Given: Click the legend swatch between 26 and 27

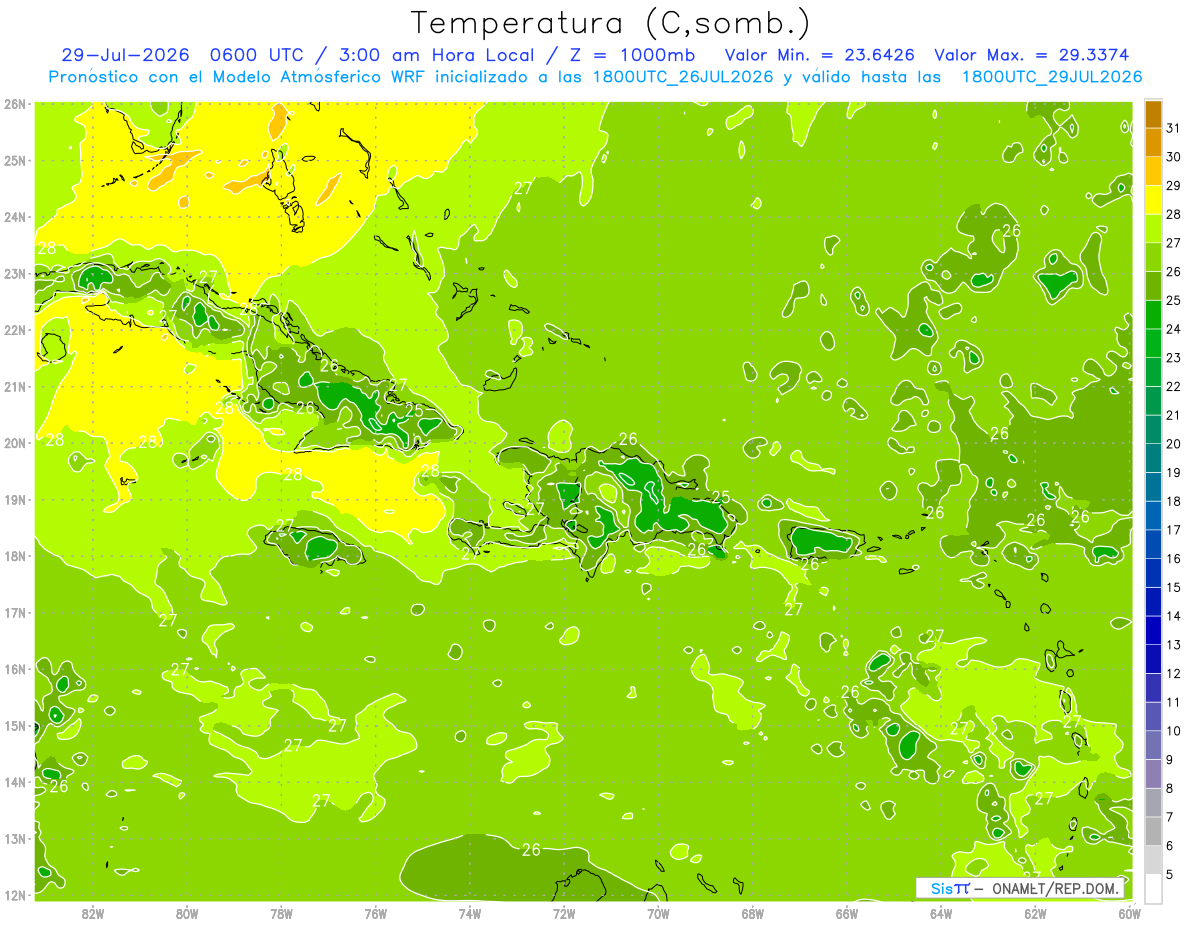Looking at the screenshot, I should click(1153, 257).
